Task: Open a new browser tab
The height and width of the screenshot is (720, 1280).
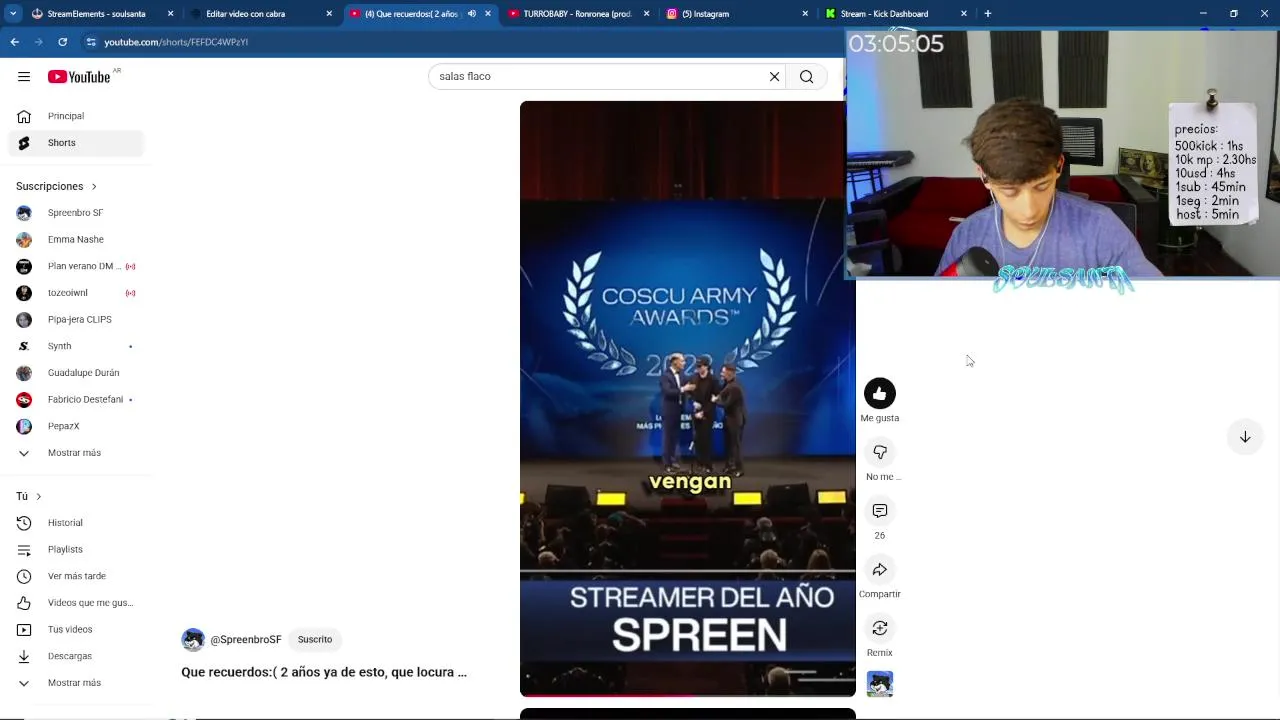Action: coord(988,14)
